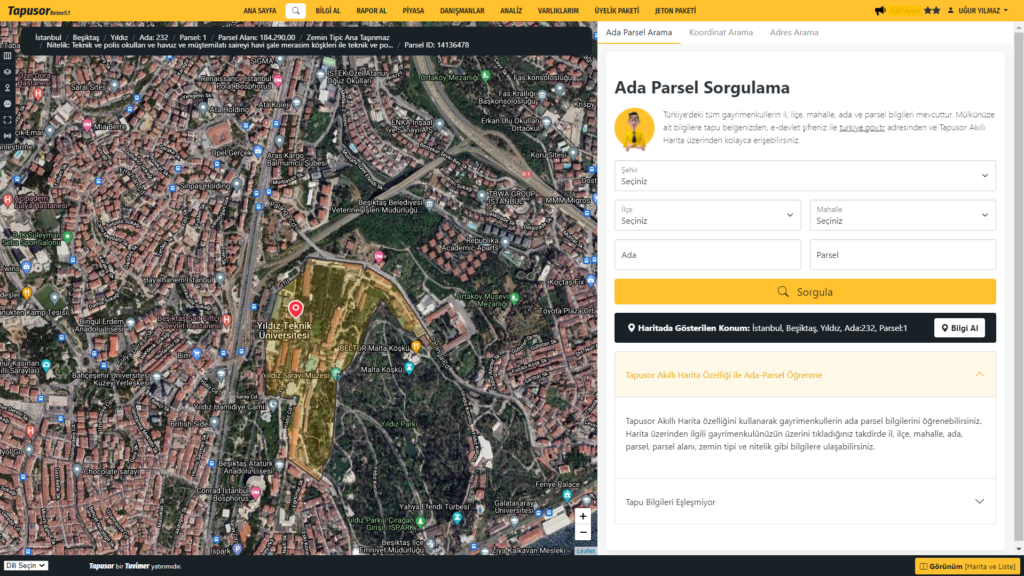1024x576 pixels.
Task: Follow the turkiye.gov.tr link
Action: point(861,129)
